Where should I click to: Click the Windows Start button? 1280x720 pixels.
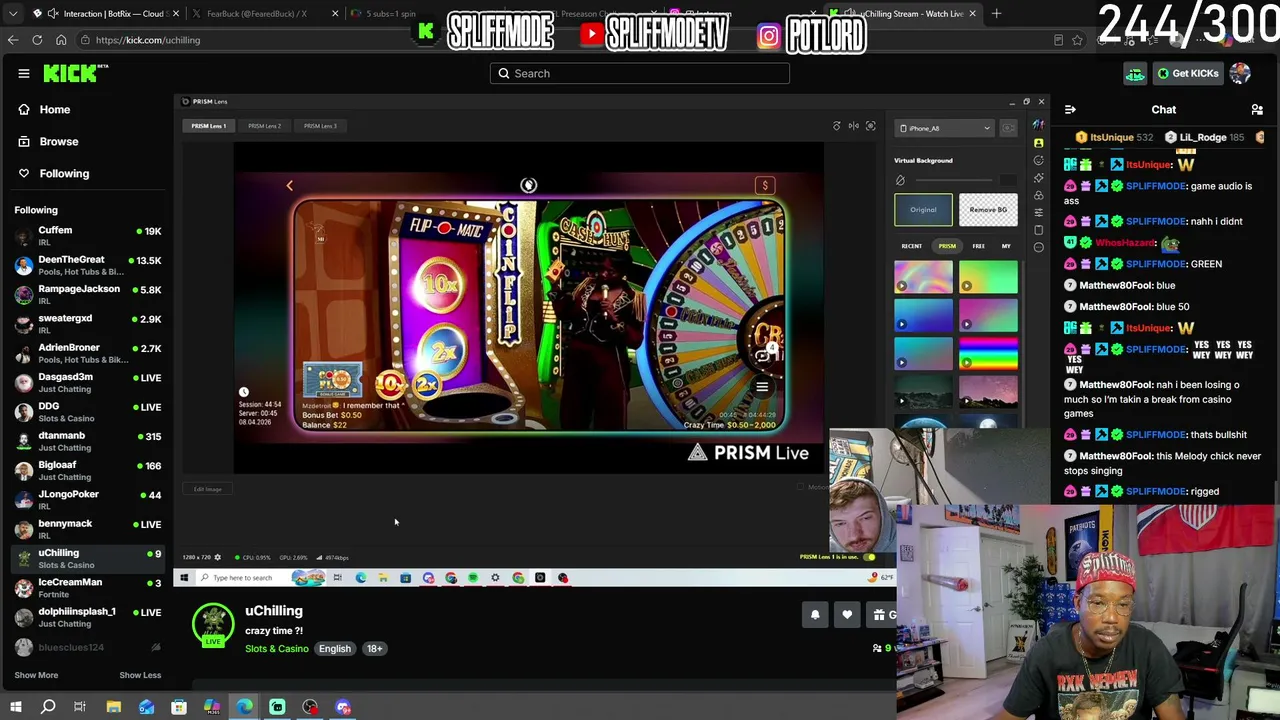coord(15,707)
